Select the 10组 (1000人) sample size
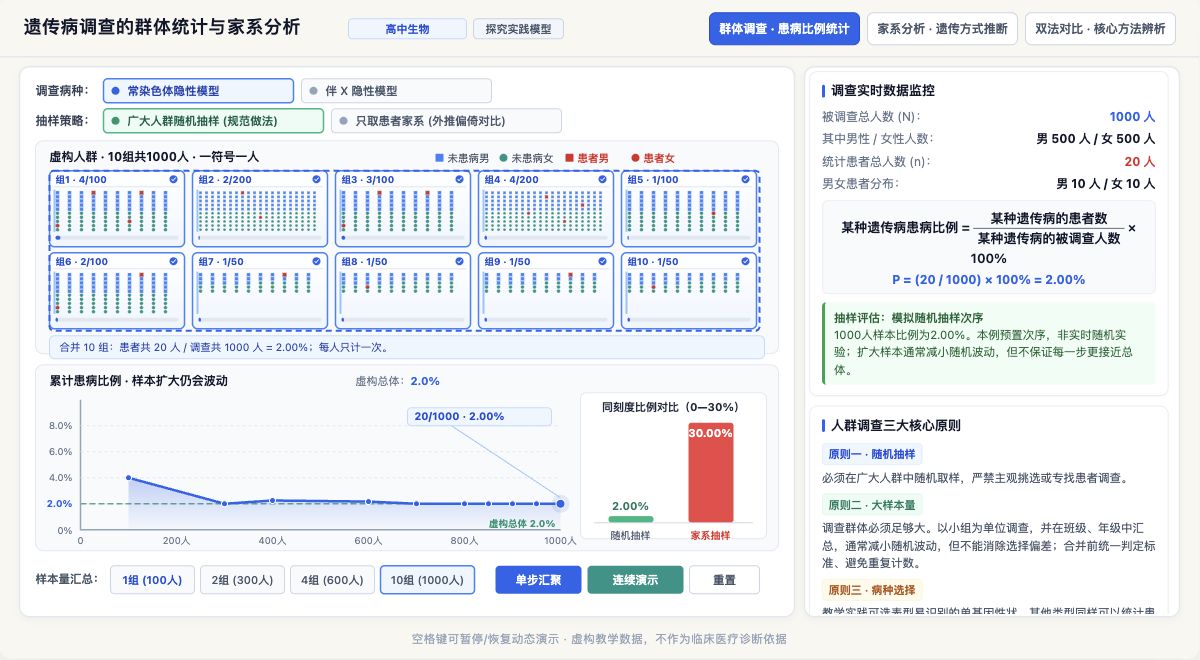The width and height of the screenshot is (1200, 660). 427,580
